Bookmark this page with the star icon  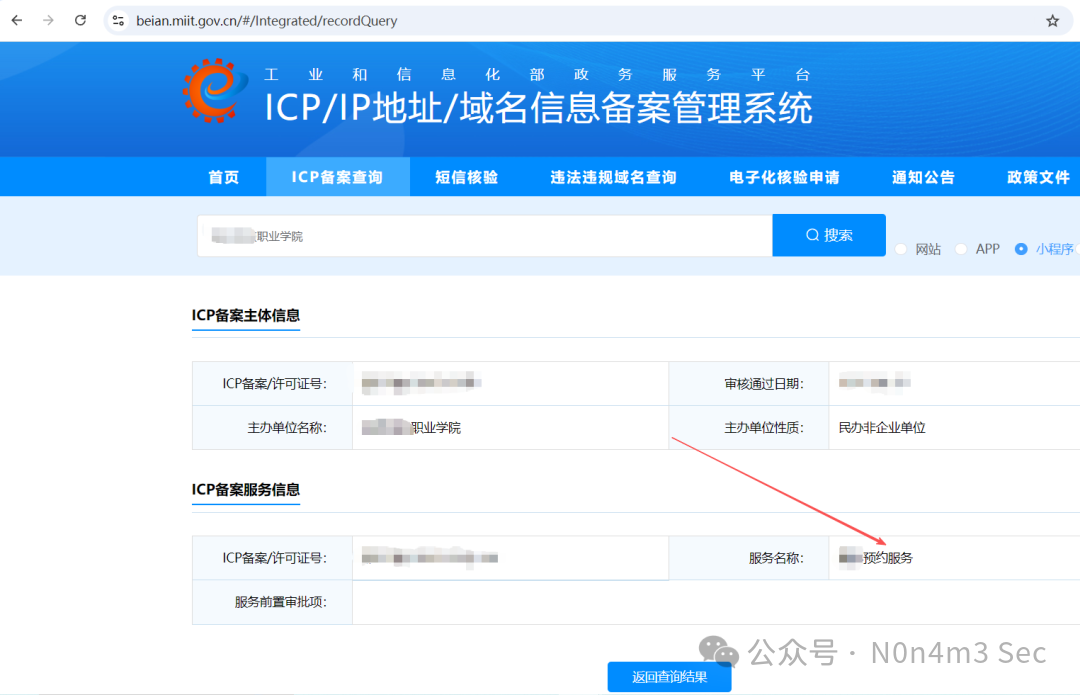(1052, 21)
